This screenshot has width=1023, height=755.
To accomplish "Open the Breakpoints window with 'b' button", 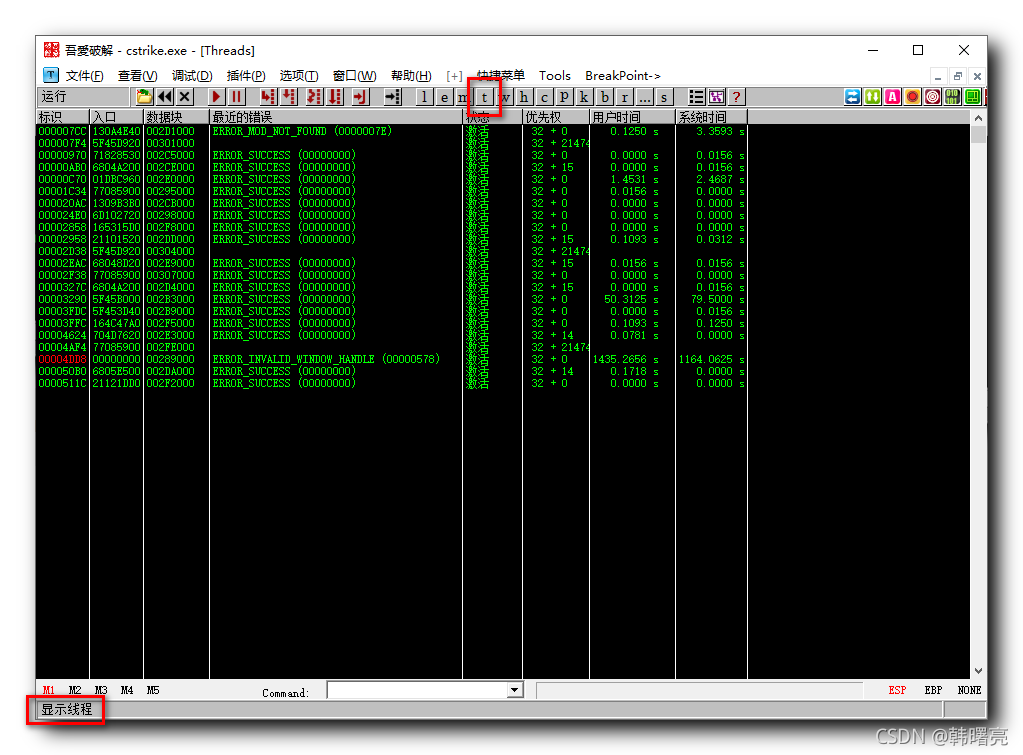I will pos(605,97).
